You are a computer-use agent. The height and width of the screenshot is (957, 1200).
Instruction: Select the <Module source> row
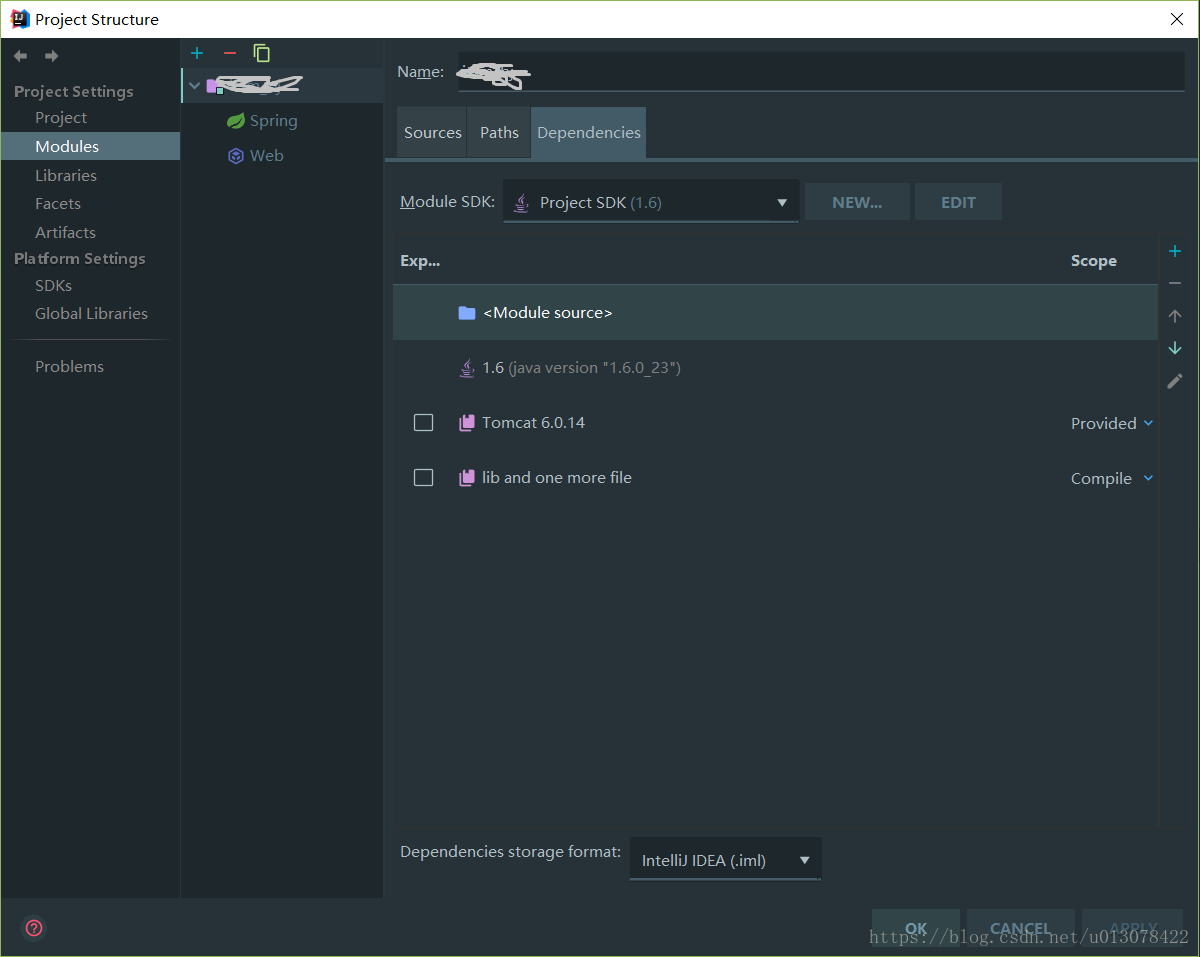[x=775, y=313]
